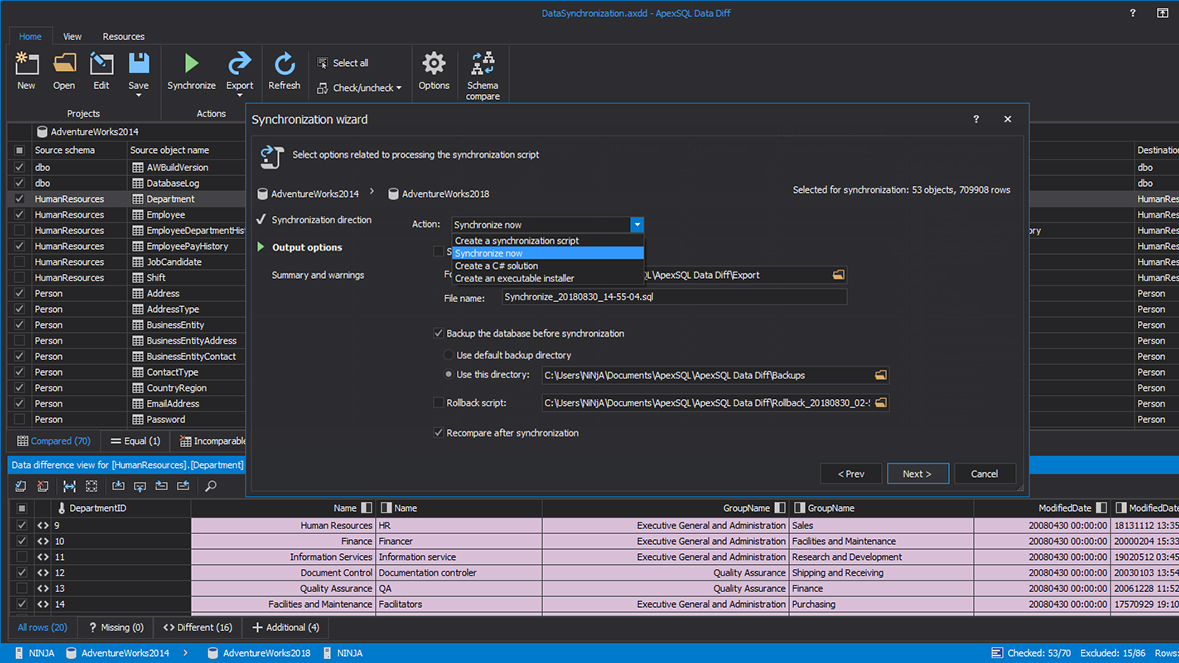Click the fit column width arrows icon
The image size is (1179, 663).
click(69, 486)
